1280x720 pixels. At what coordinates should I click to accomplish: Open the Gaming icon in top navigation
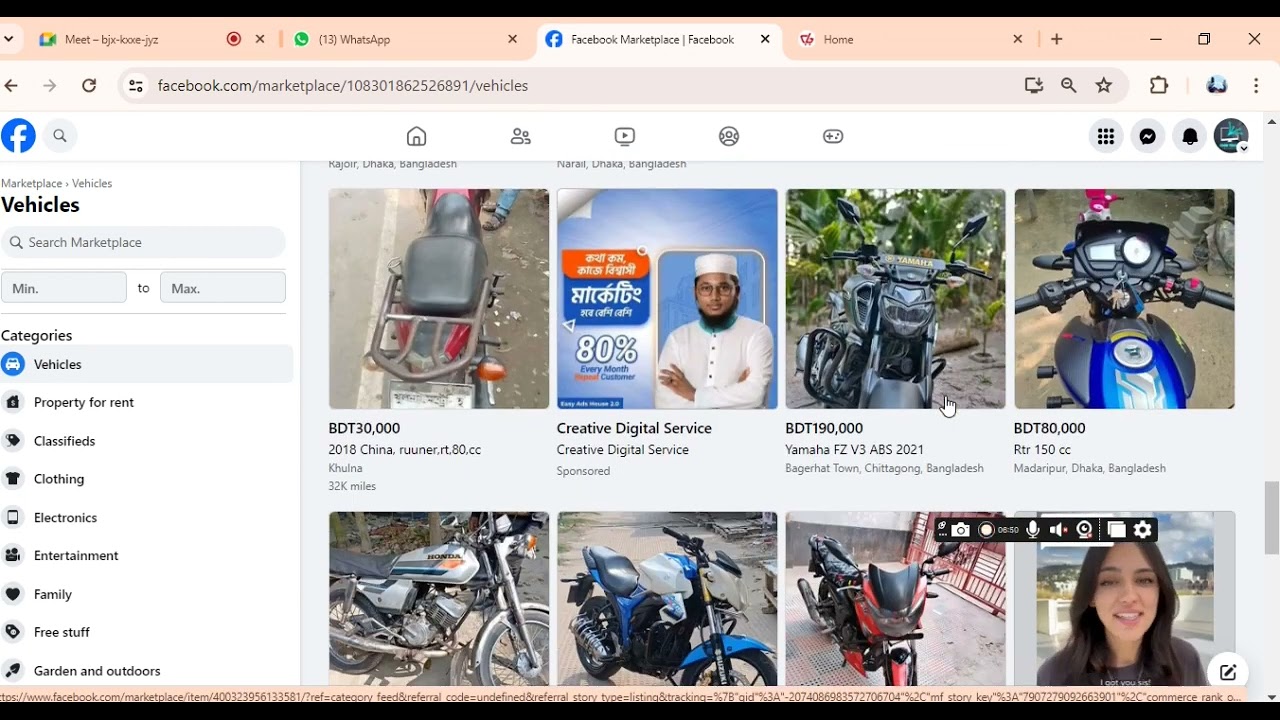pos(833,136)
